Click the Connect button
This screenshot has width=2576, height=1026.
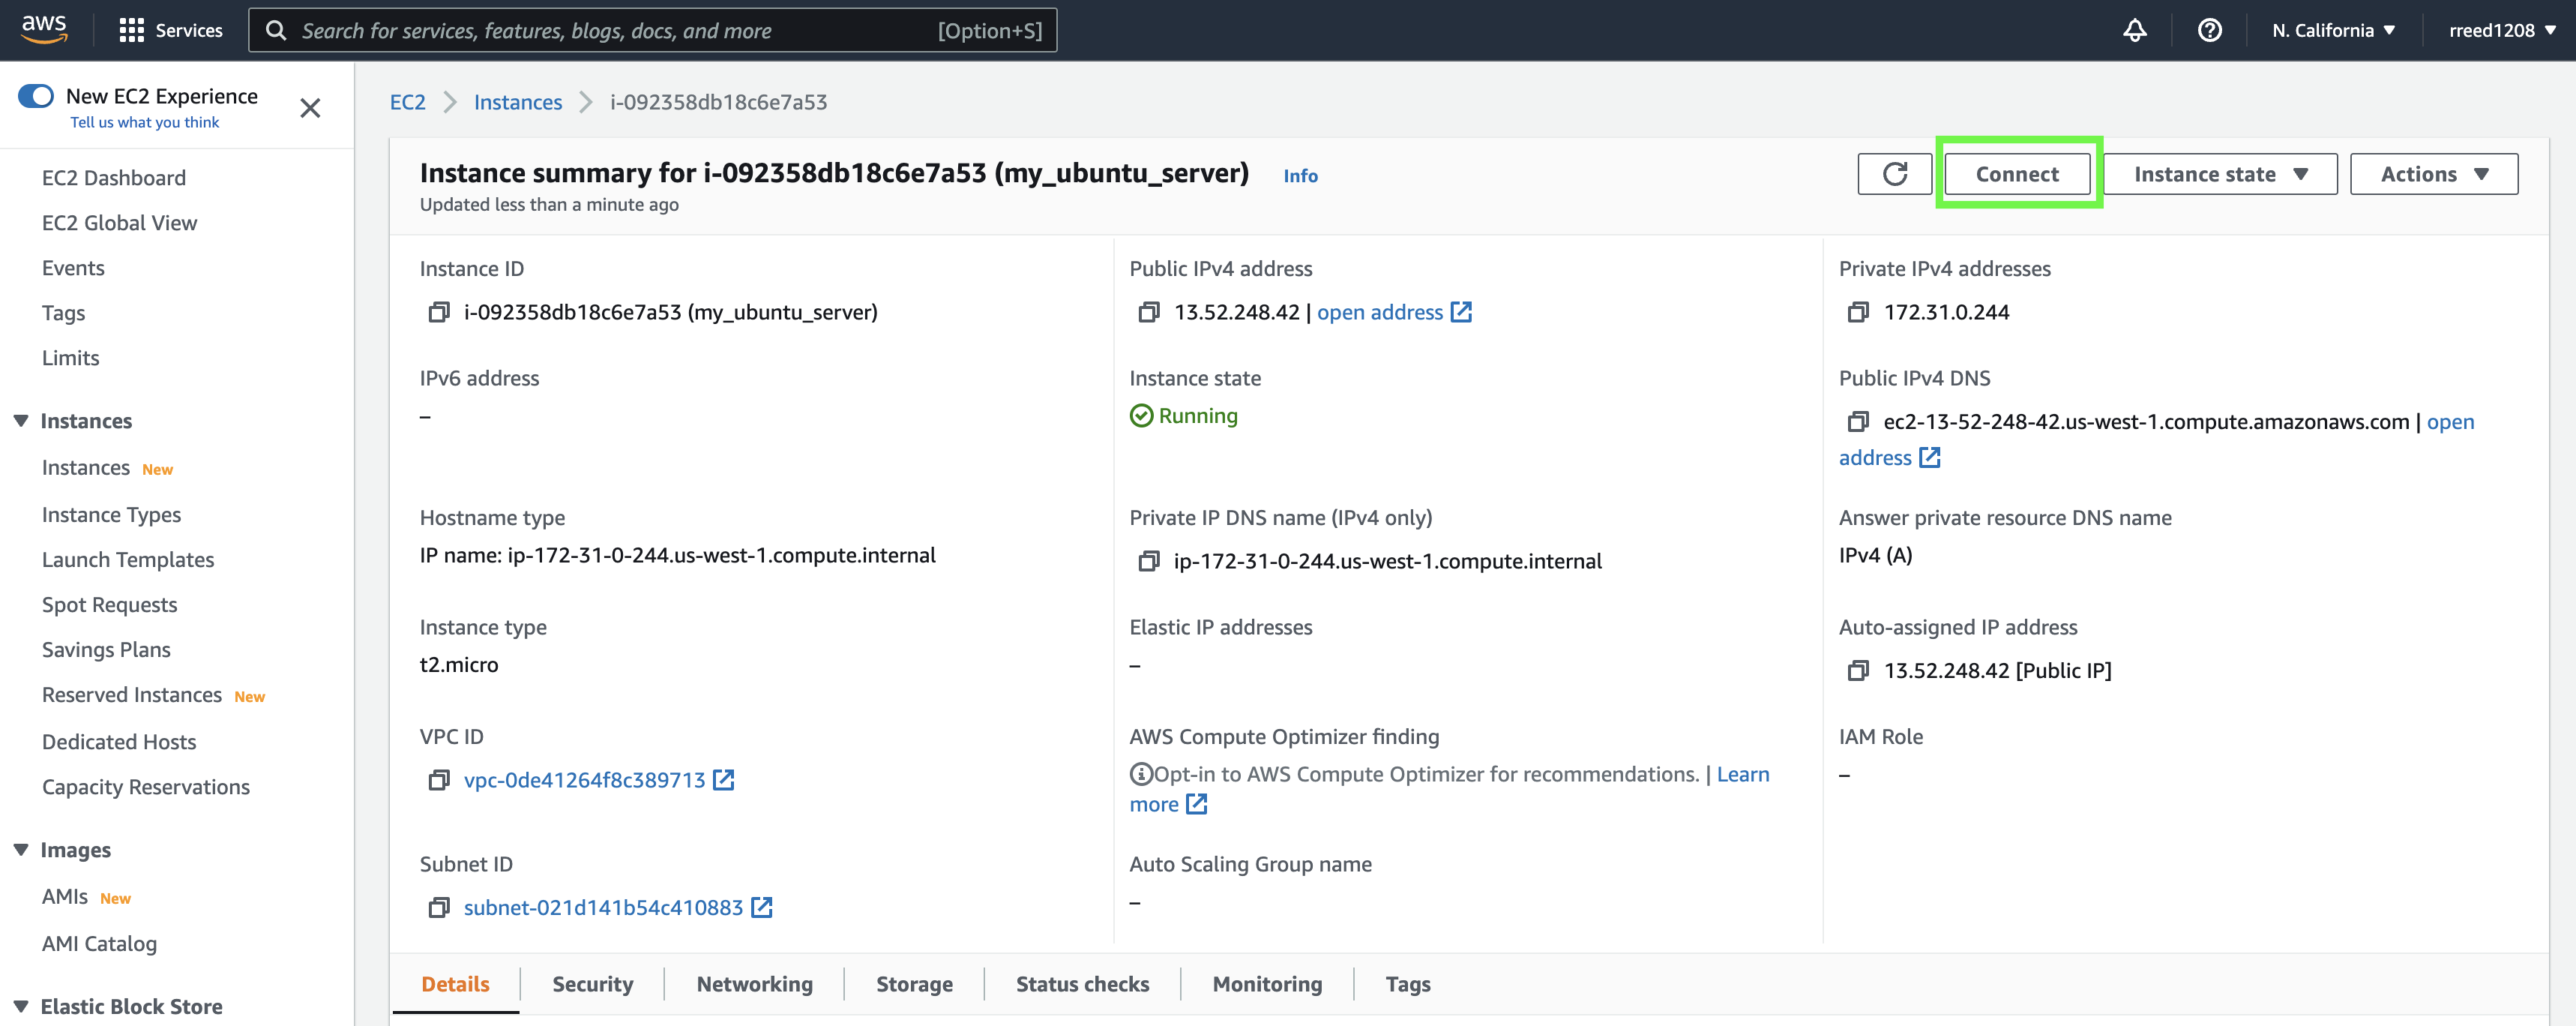2017,173
